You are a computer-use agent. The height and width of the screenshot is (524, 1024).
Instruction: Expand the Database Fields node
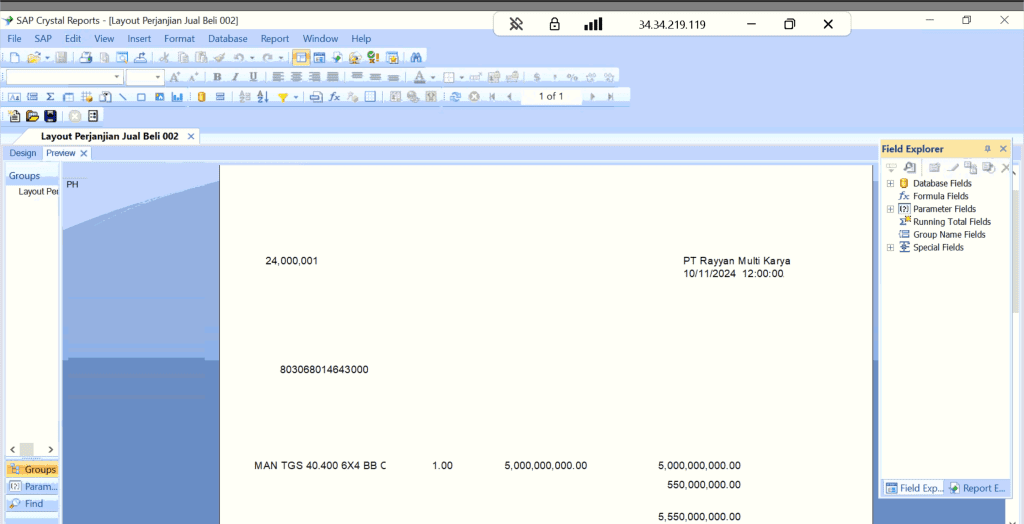tap(890, 184)
